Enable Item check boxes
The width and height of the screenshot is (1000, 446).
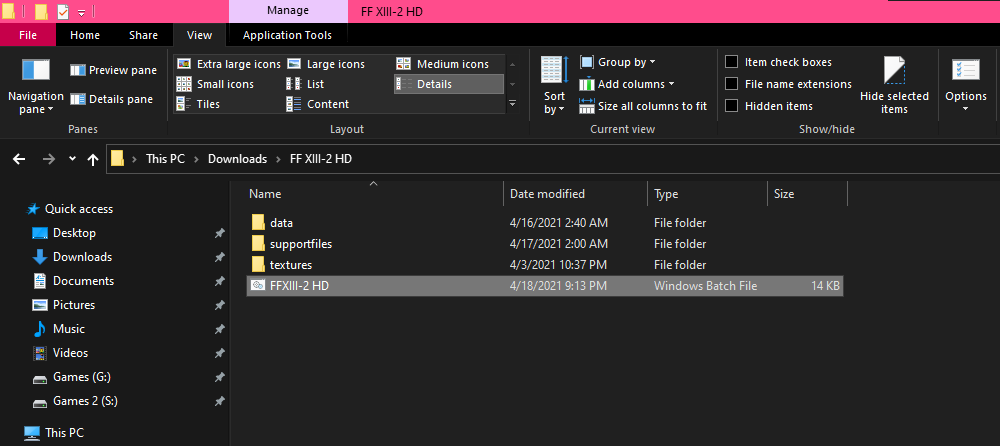[x=732, y=62]
